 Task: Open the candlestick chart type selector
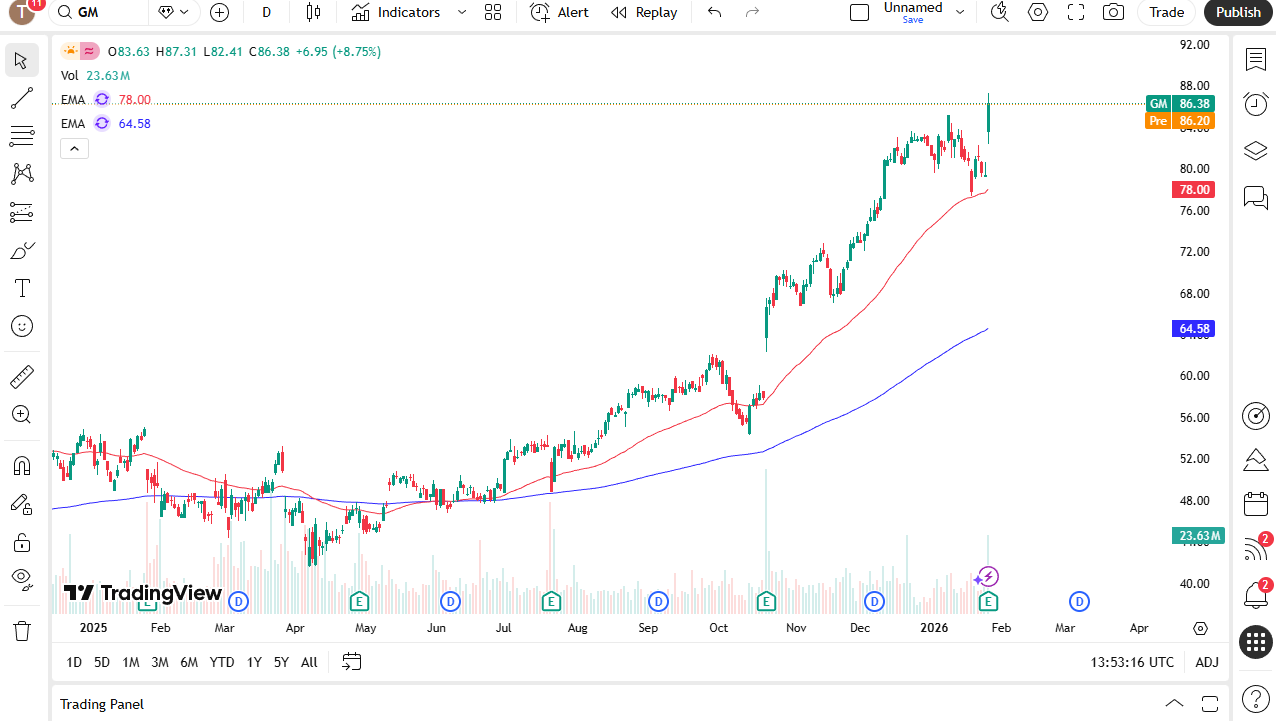pos(314,12)
